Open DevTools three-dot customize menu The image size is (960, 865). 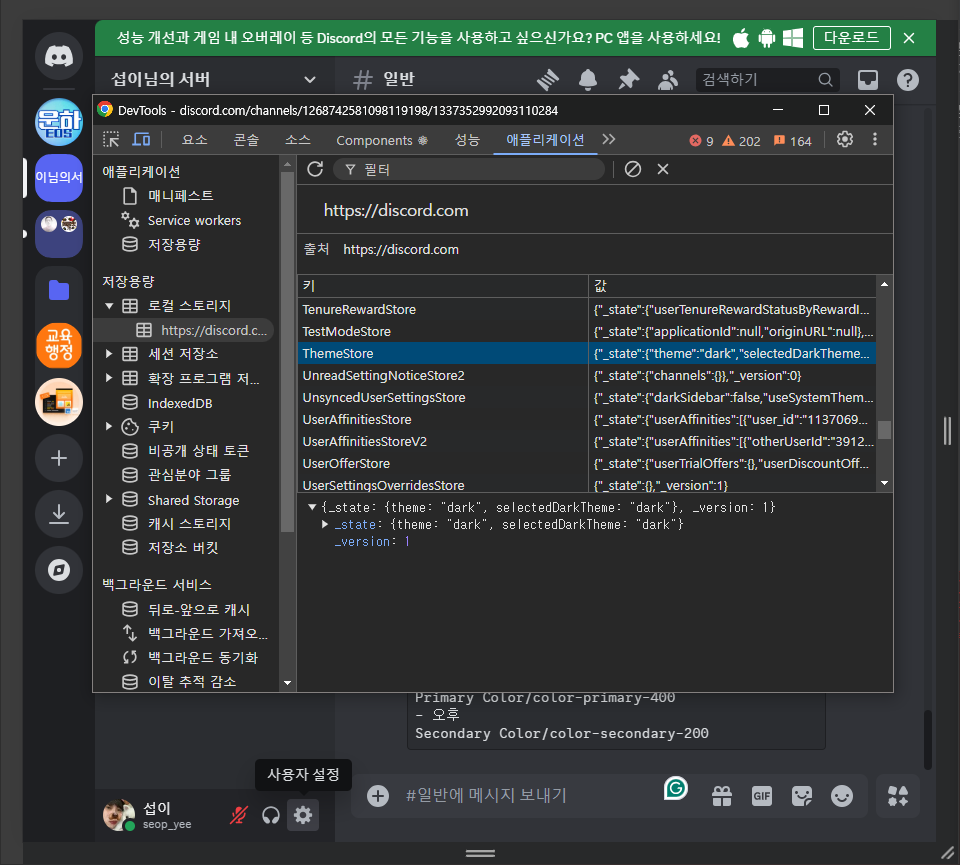[875, 140]
